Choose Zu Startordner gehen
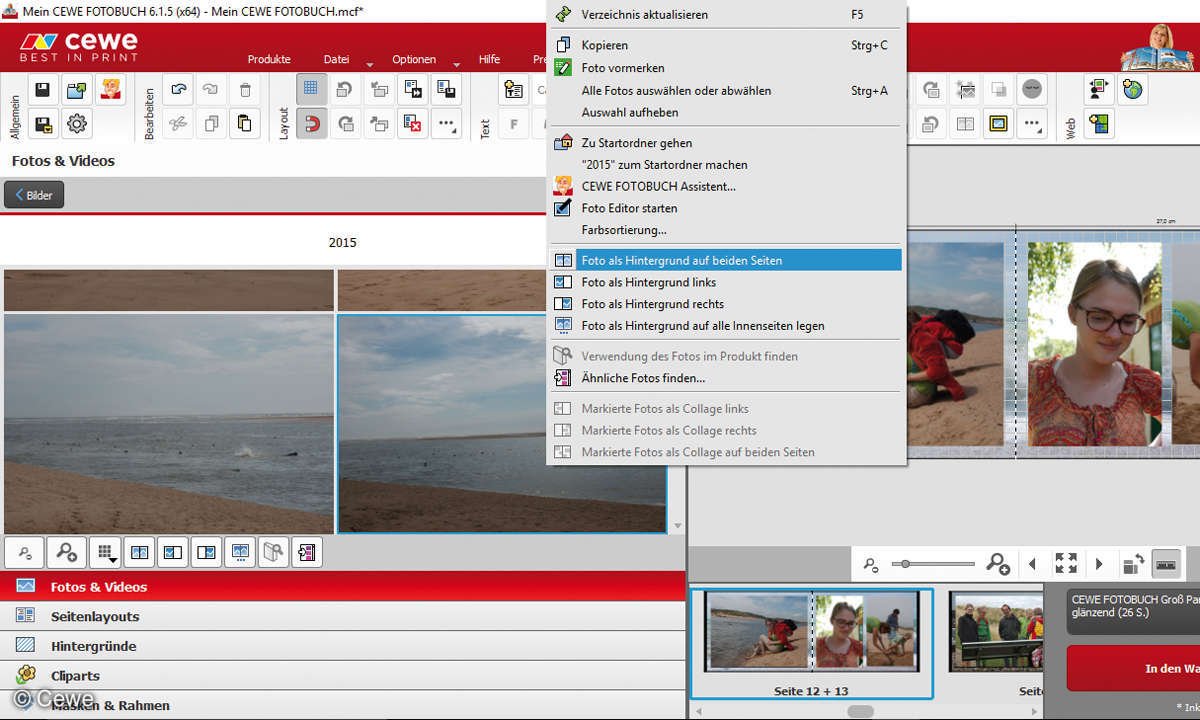Image resolution: width=1200 pixels, height=720 pixels. click(x=726, y=143)
